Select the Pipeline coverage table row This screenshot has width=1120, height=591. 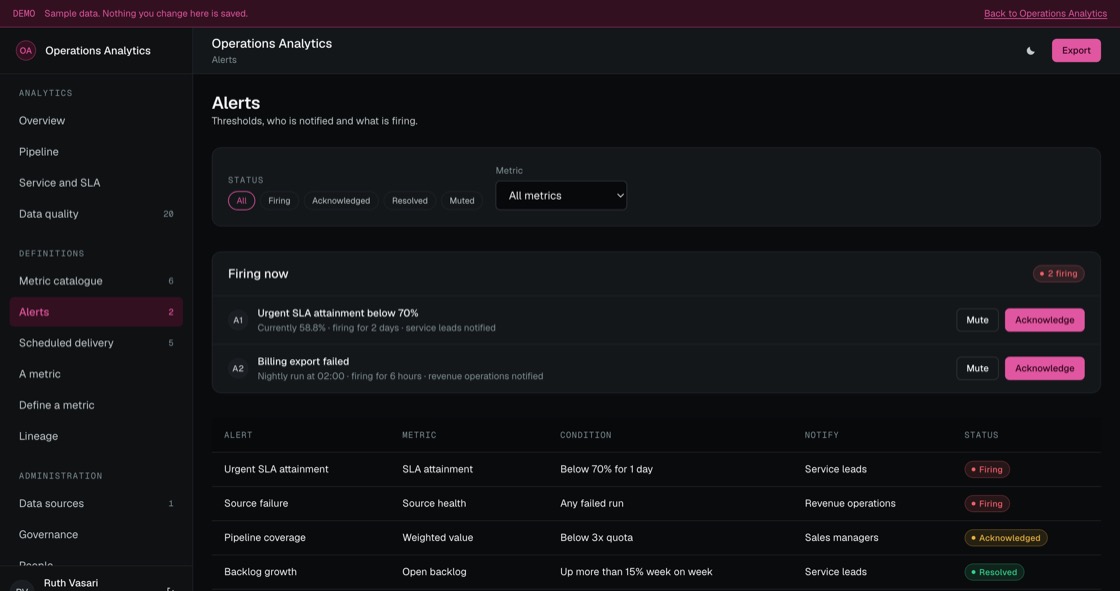pos(656,538)
